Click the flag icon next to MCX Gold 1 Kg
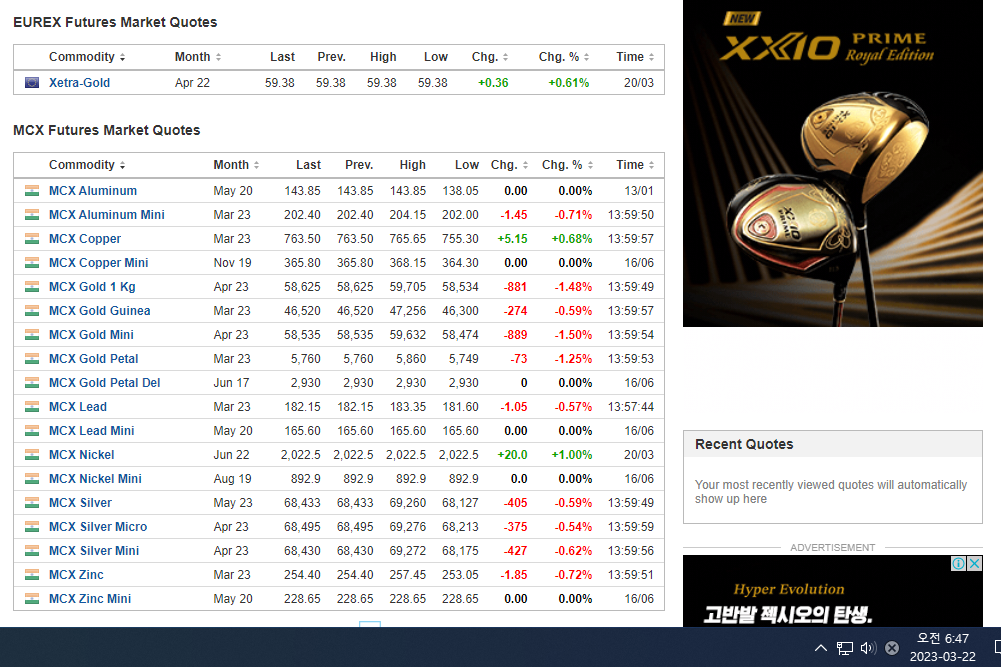 (32, 287)
